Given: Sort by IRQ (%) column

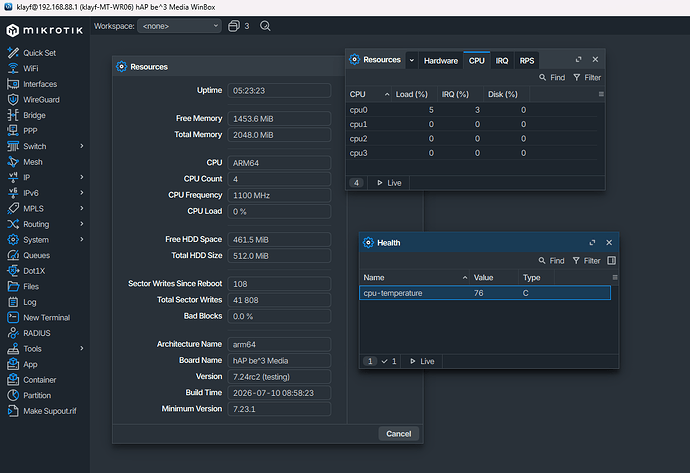Looking at the screenshot, I should pos(460,94).
